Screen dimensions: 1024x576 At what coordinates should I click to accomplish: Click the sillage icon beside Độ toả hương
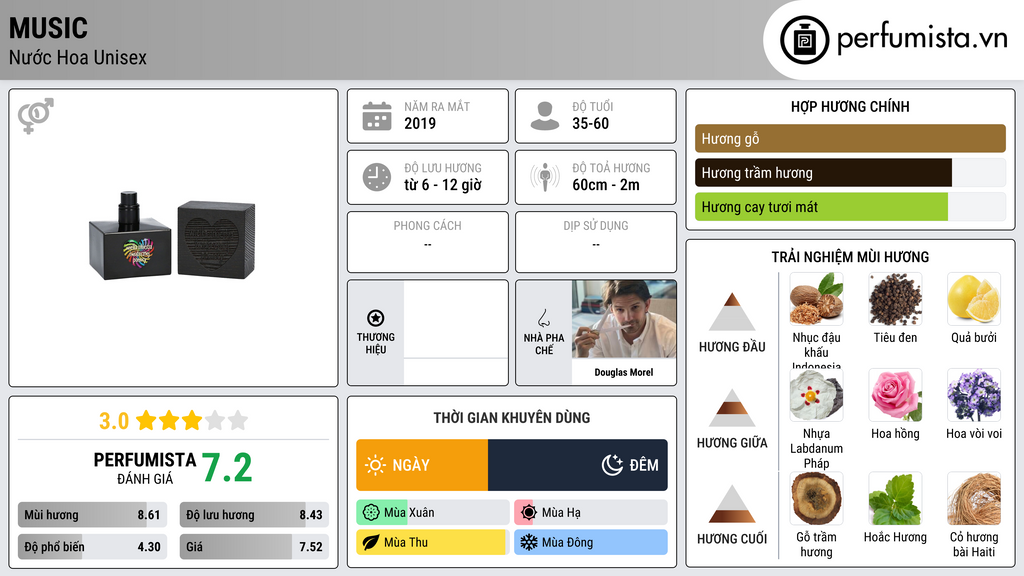pyautogui.click(x=545, y=177)
